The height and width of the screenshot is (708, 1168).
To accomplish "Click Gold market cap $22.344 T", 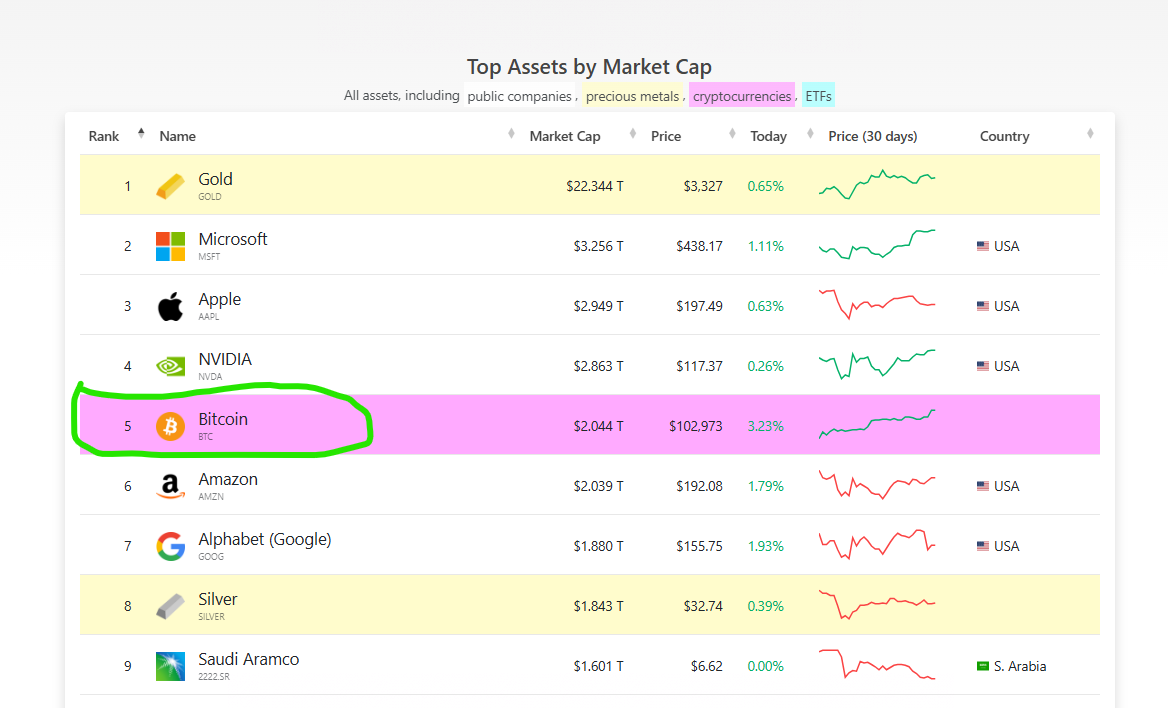I will click(594, 186).
